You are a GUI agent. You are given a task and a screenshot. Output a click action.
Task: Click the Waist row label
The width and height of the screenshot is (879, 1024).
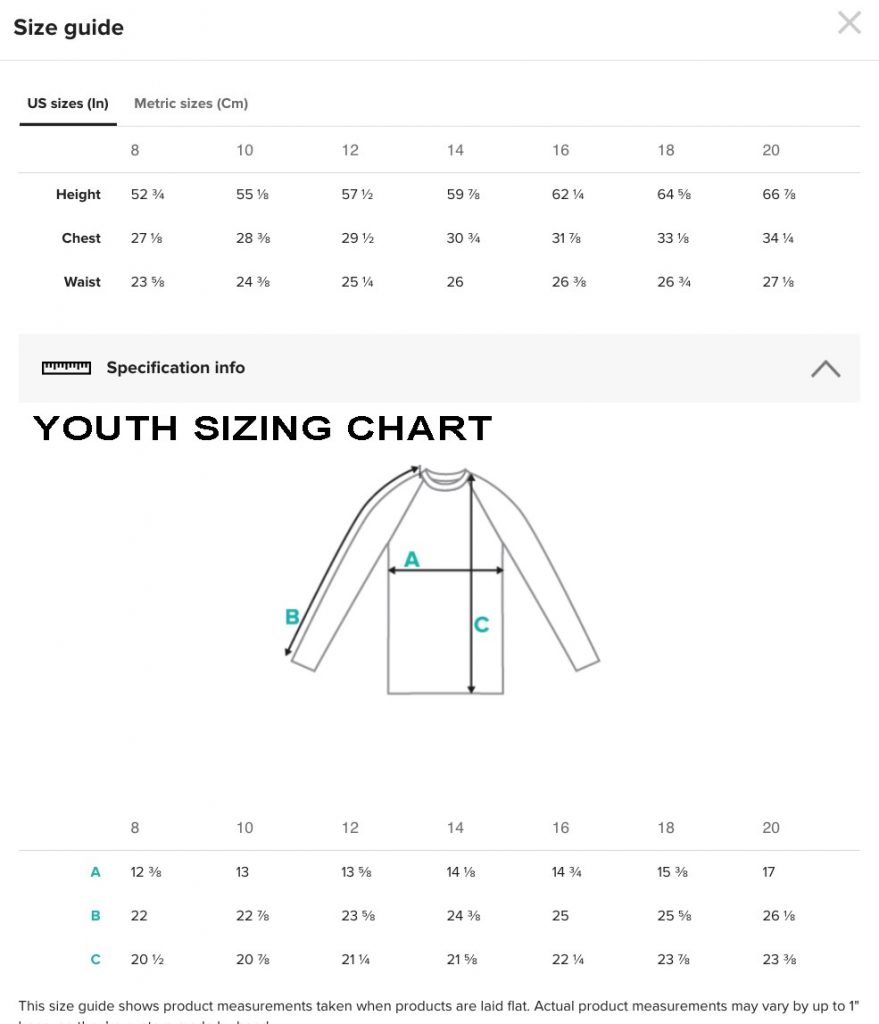82,281
